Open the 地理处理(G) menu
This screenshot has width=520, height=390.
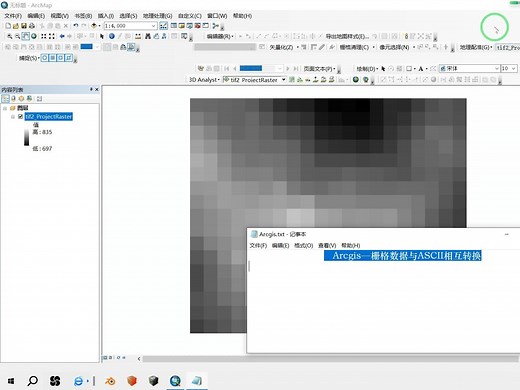point(157,16)
